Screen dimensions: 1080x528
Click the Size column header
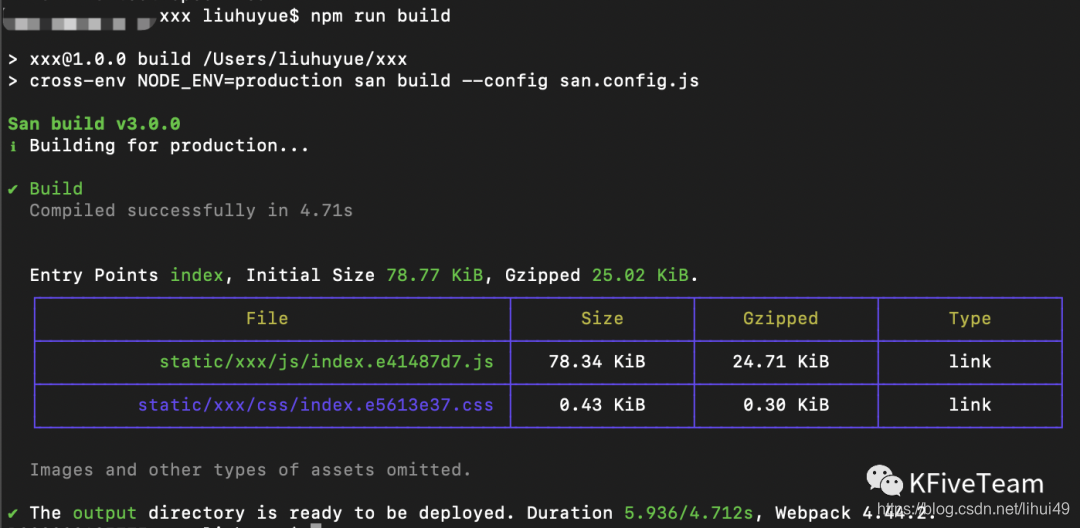click(602, 319)
